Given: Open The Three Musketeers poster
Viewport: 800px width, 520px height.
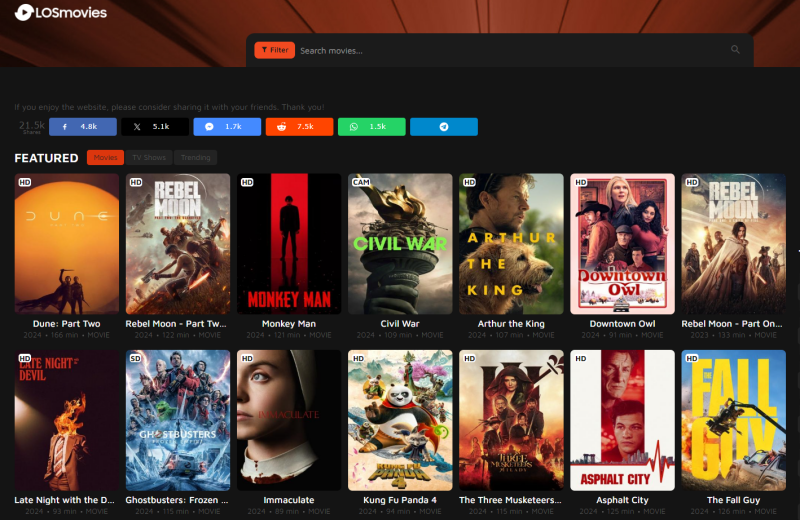Looking at the screenshot, I should click(511, 420).
